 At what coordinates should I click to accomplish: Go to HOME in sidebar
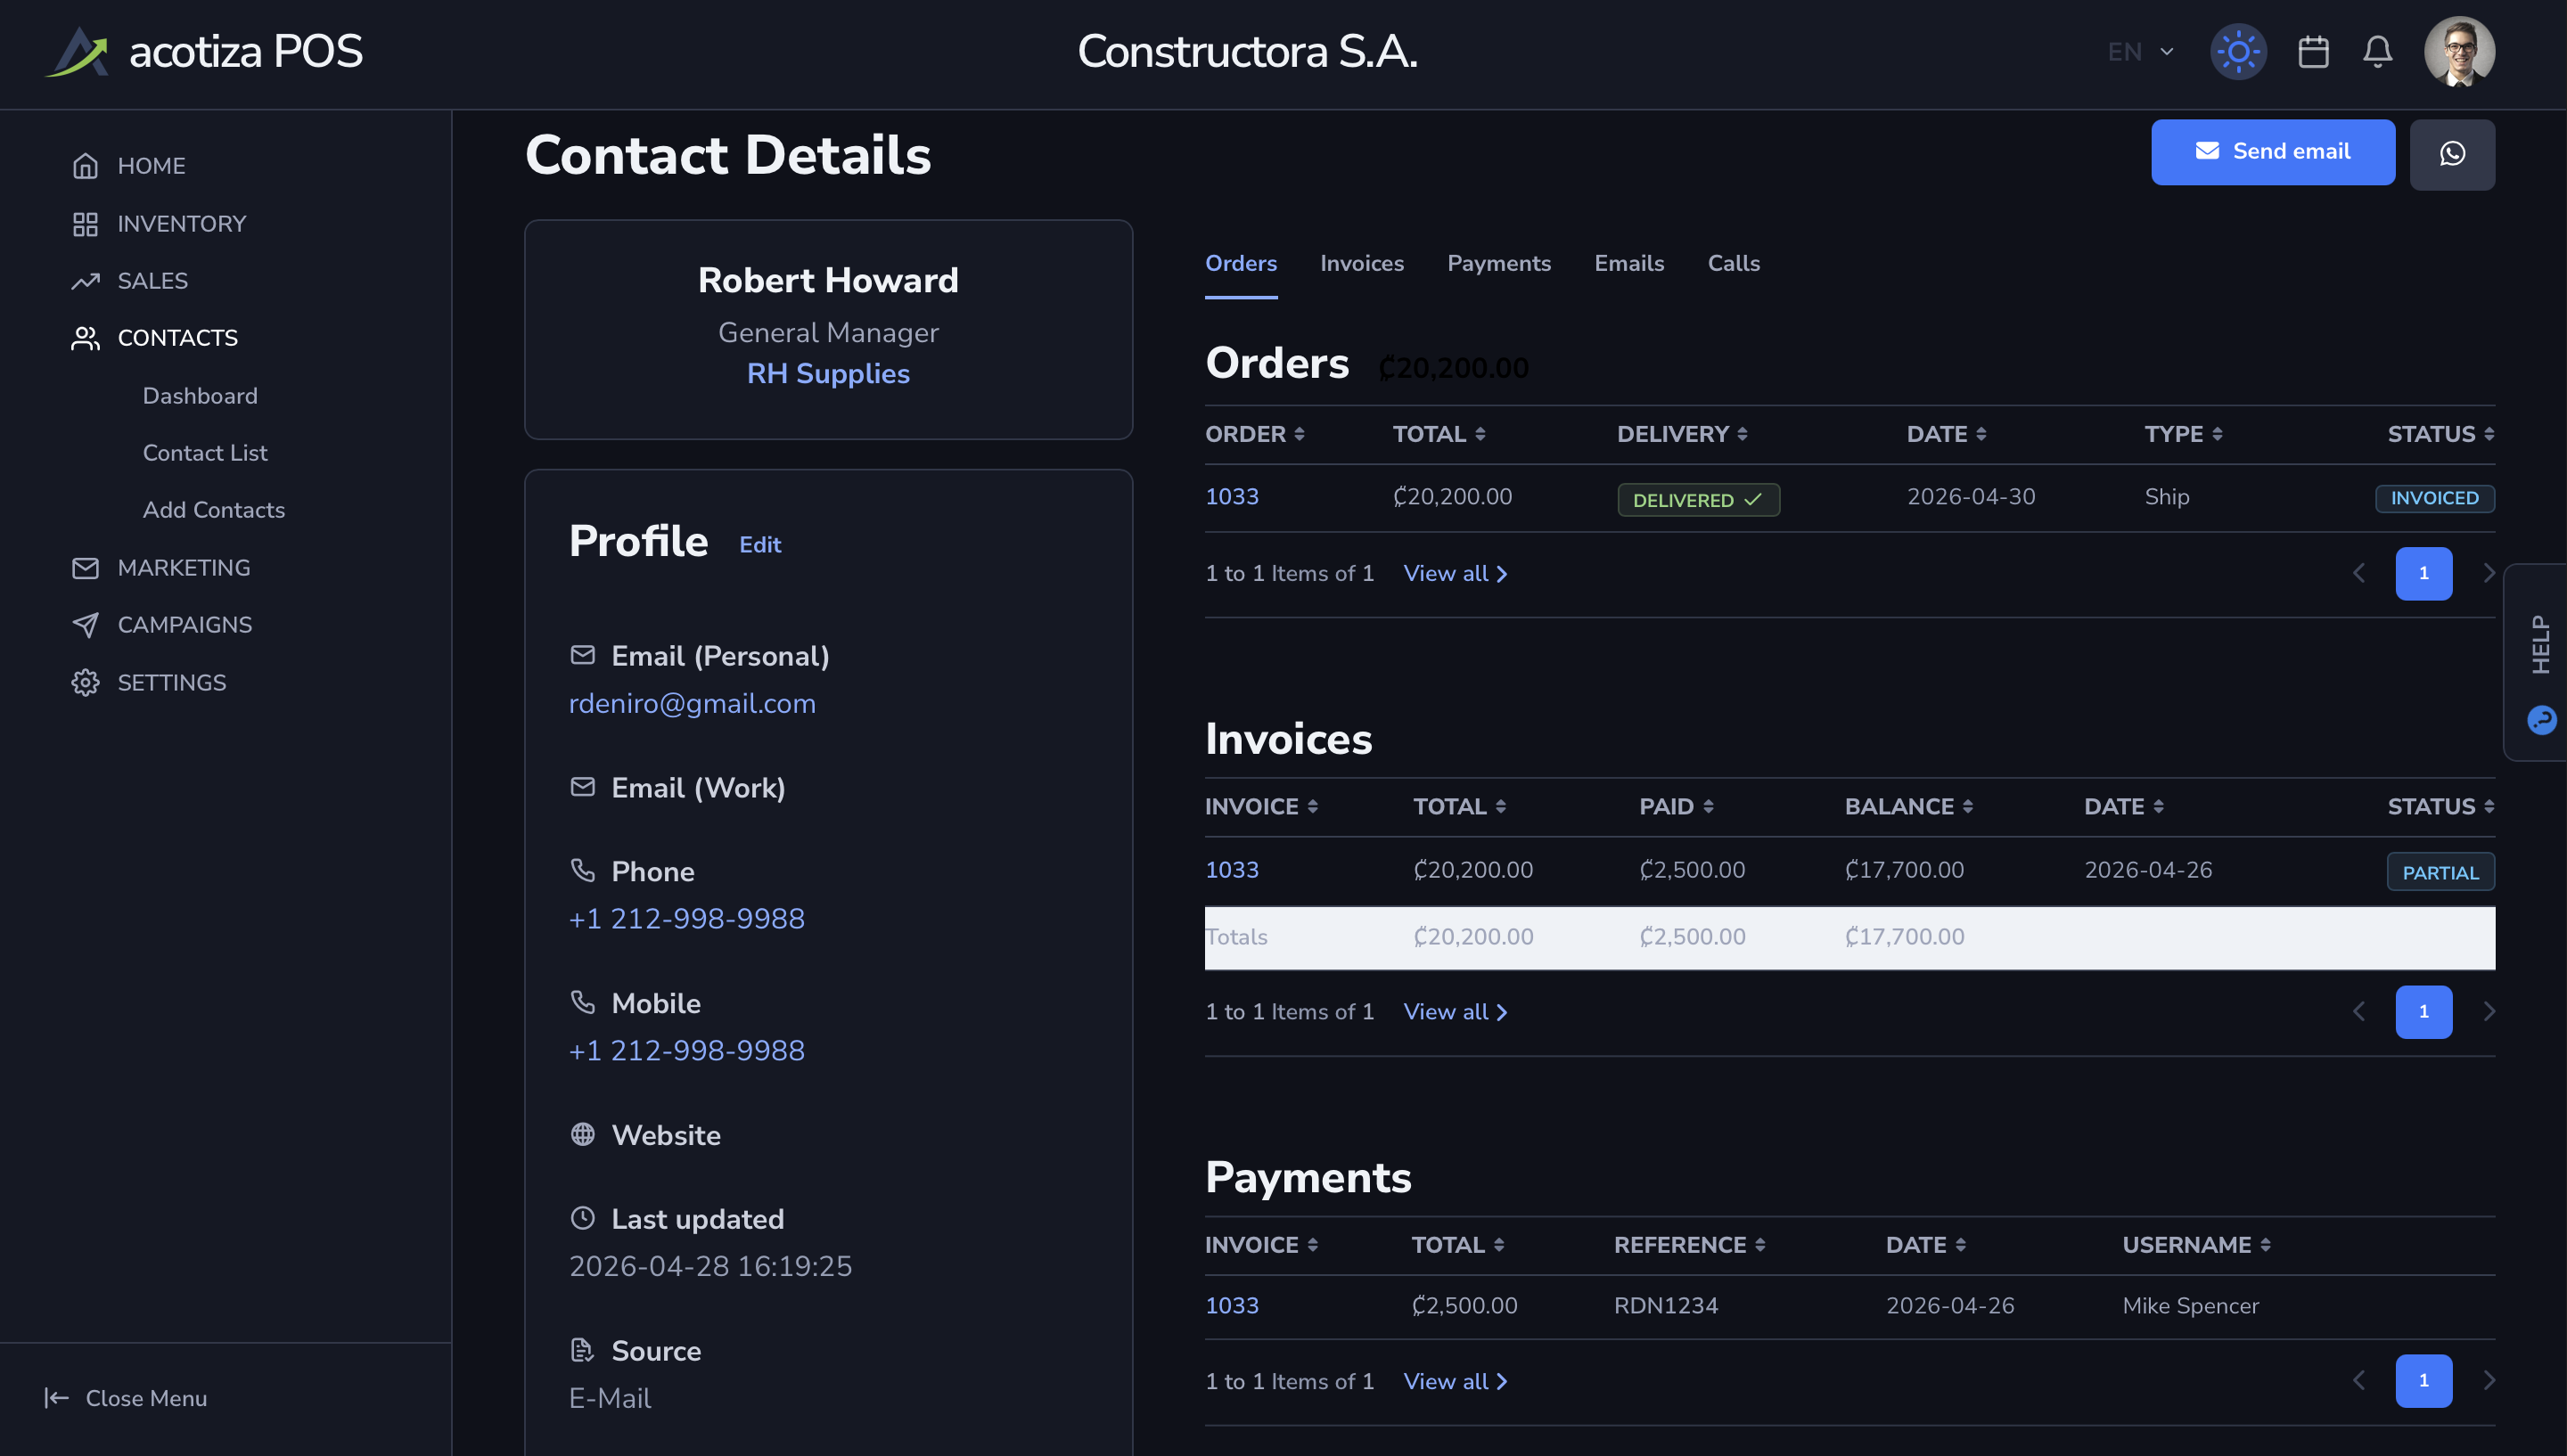tap(128, 166)
